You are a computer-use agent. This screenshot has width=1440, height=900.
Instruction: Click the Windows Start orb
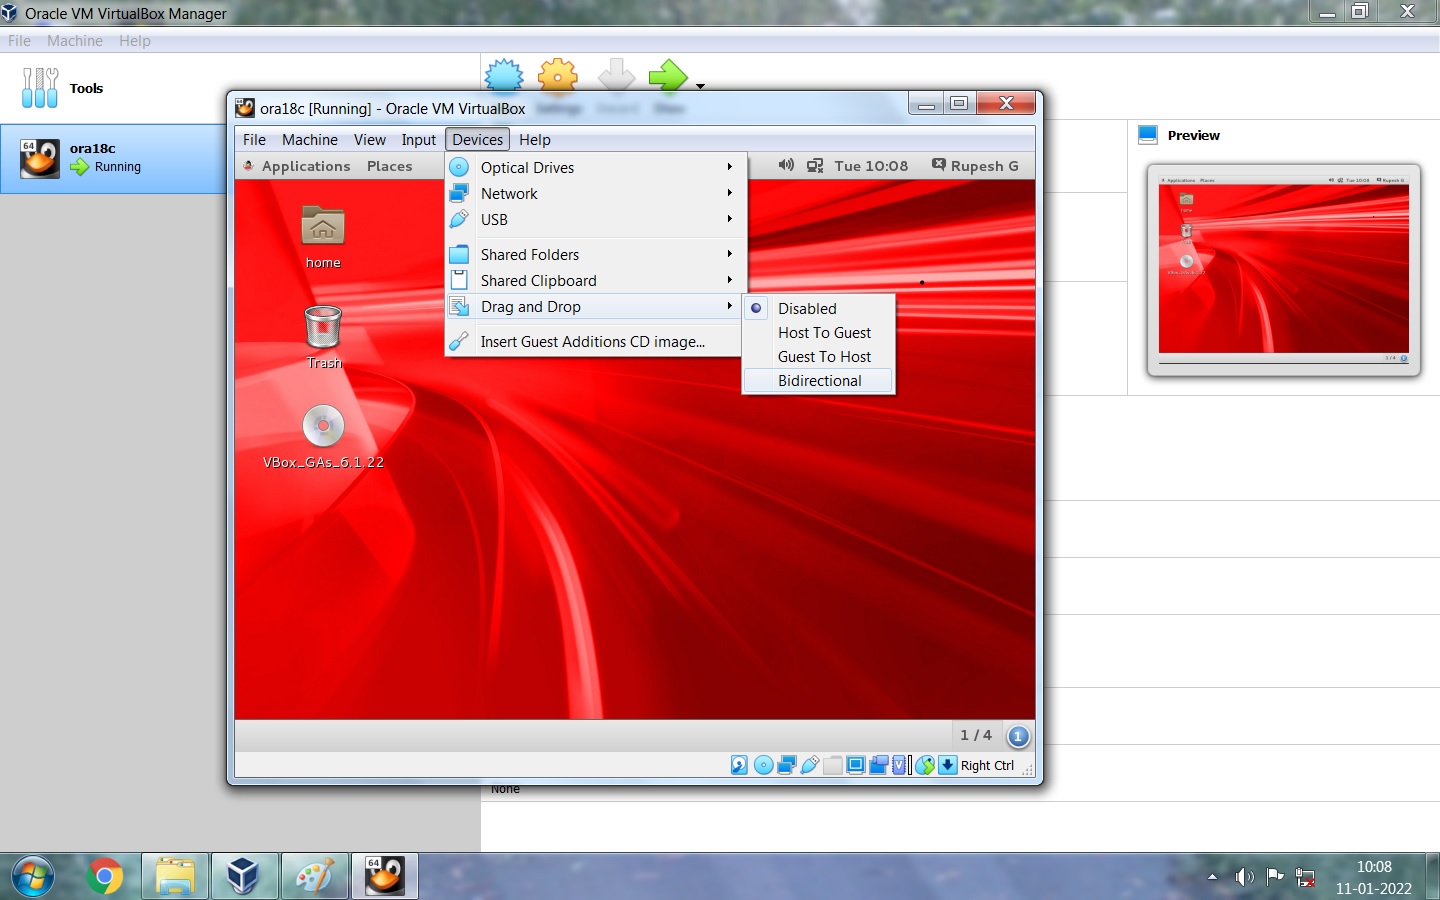(33, 877)
